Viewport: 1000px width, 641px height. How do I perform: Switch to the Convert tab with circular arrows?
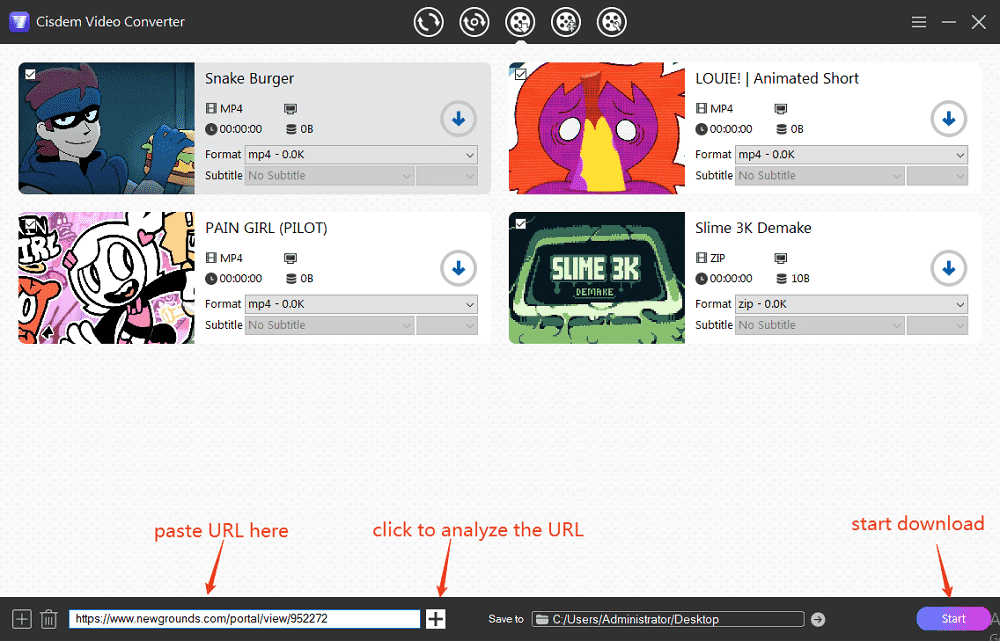[428, 22]
